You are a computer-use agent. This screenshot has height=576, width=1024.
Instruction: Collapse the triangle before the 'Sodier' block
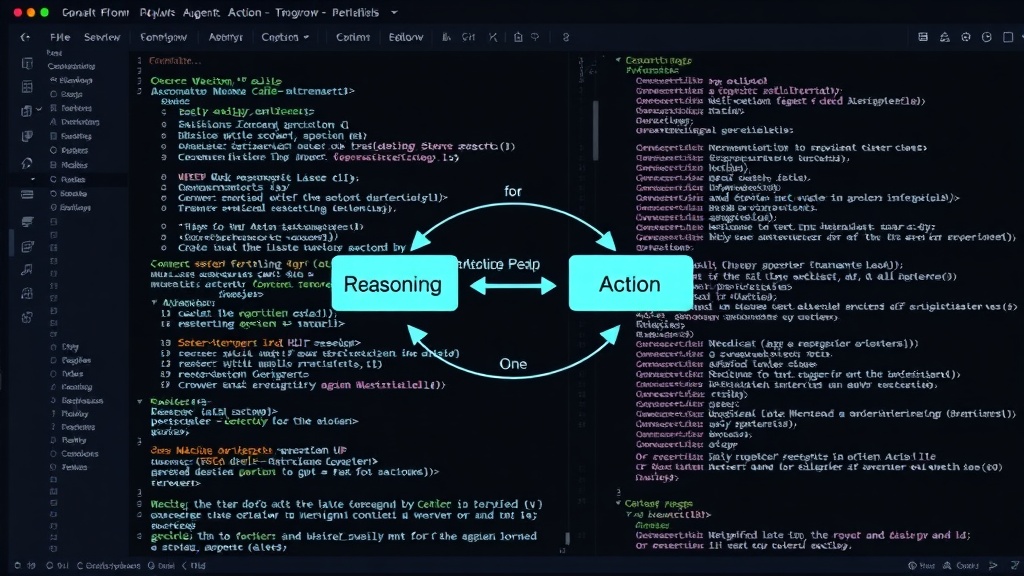pyautogui.click(x=140, y=402)
